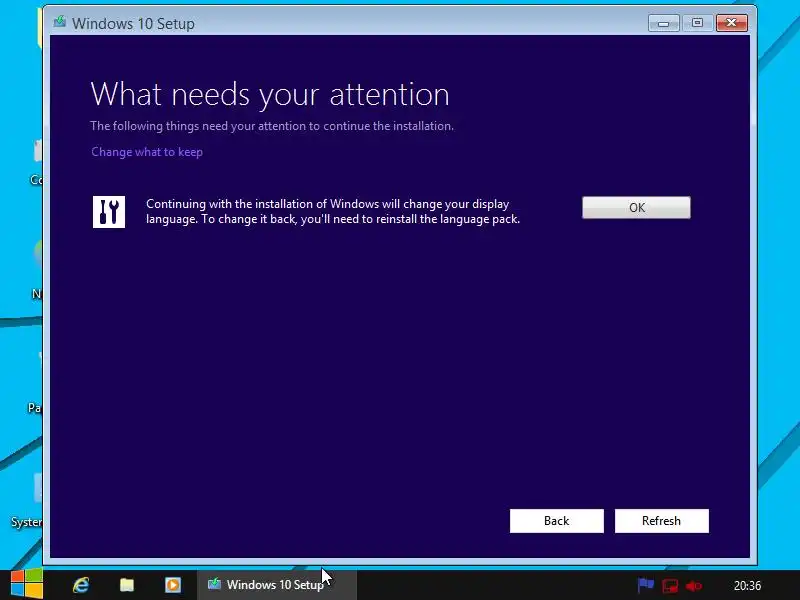The height and width of the screenshot is (600, 800).
Task: Click the Windows 10 Setup title bar icon
Action: click(60, 22)
